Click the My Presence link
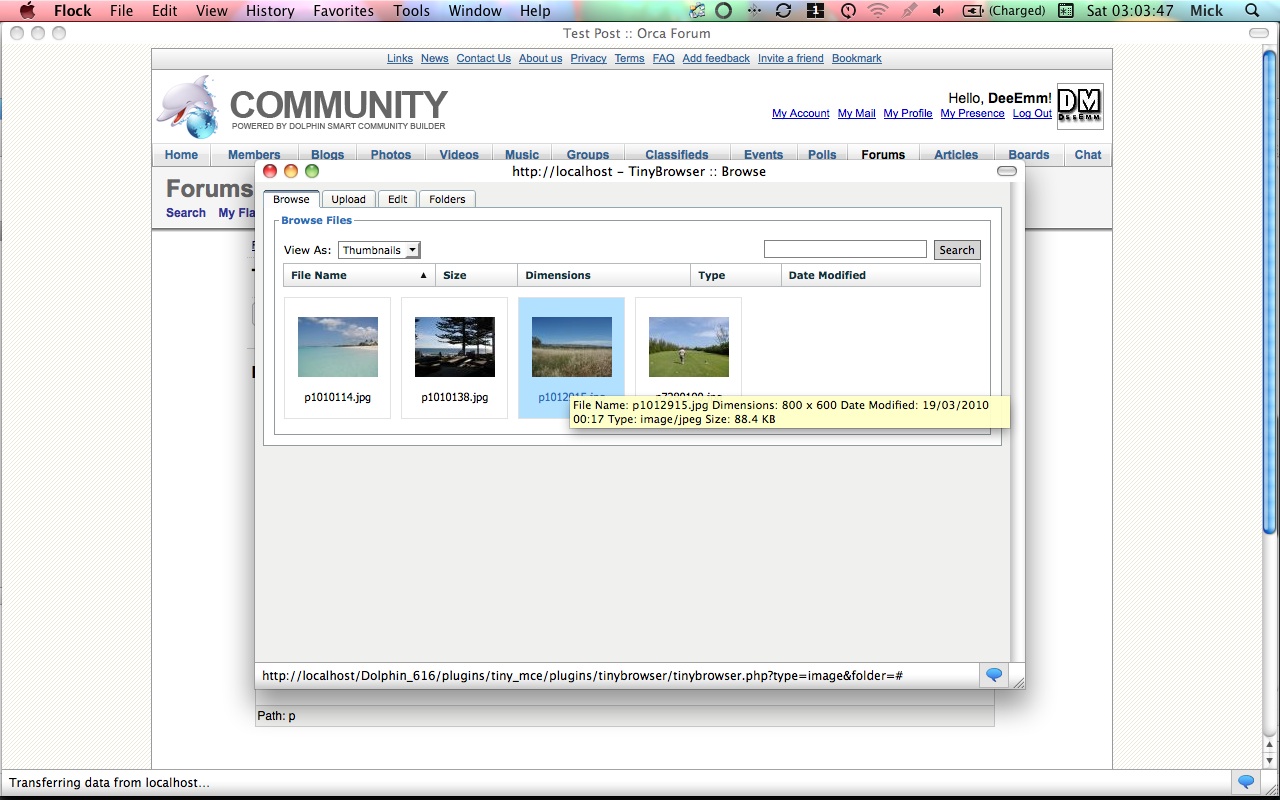1280x800 pixels. pos(973,113)
